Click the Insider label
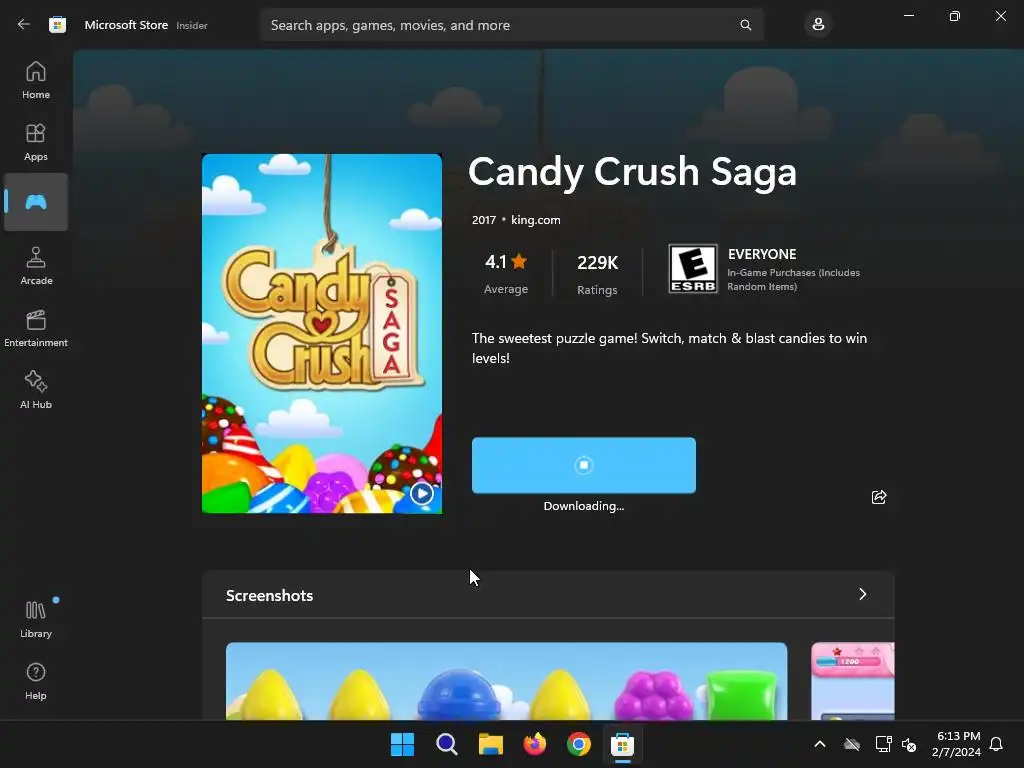Image resolution: width=1024 pixels, height=768 pixels. tap(192, 25)
